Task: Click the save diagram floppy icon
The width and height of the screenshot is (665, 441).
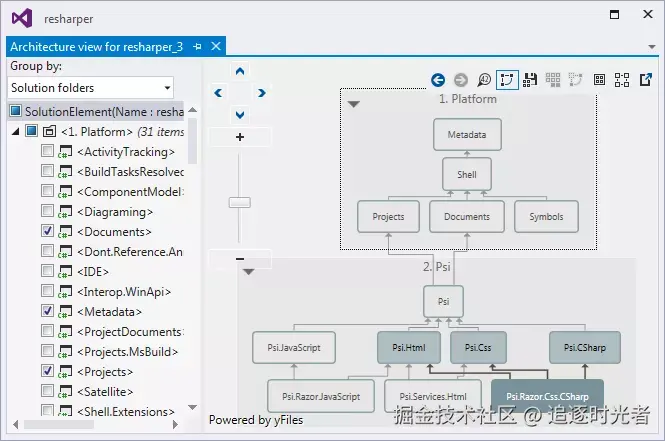Action: 530,79
